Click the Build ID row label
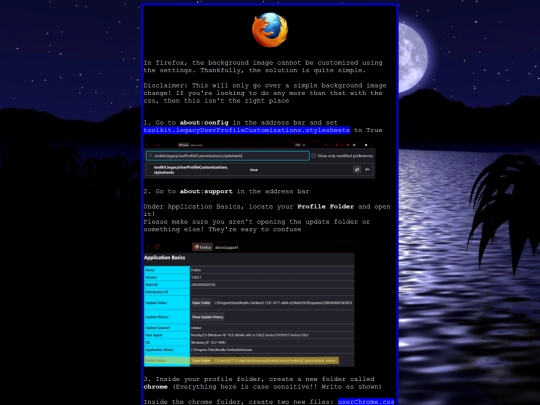This screenshot has height=405, width=540. [x=152, y=285]
